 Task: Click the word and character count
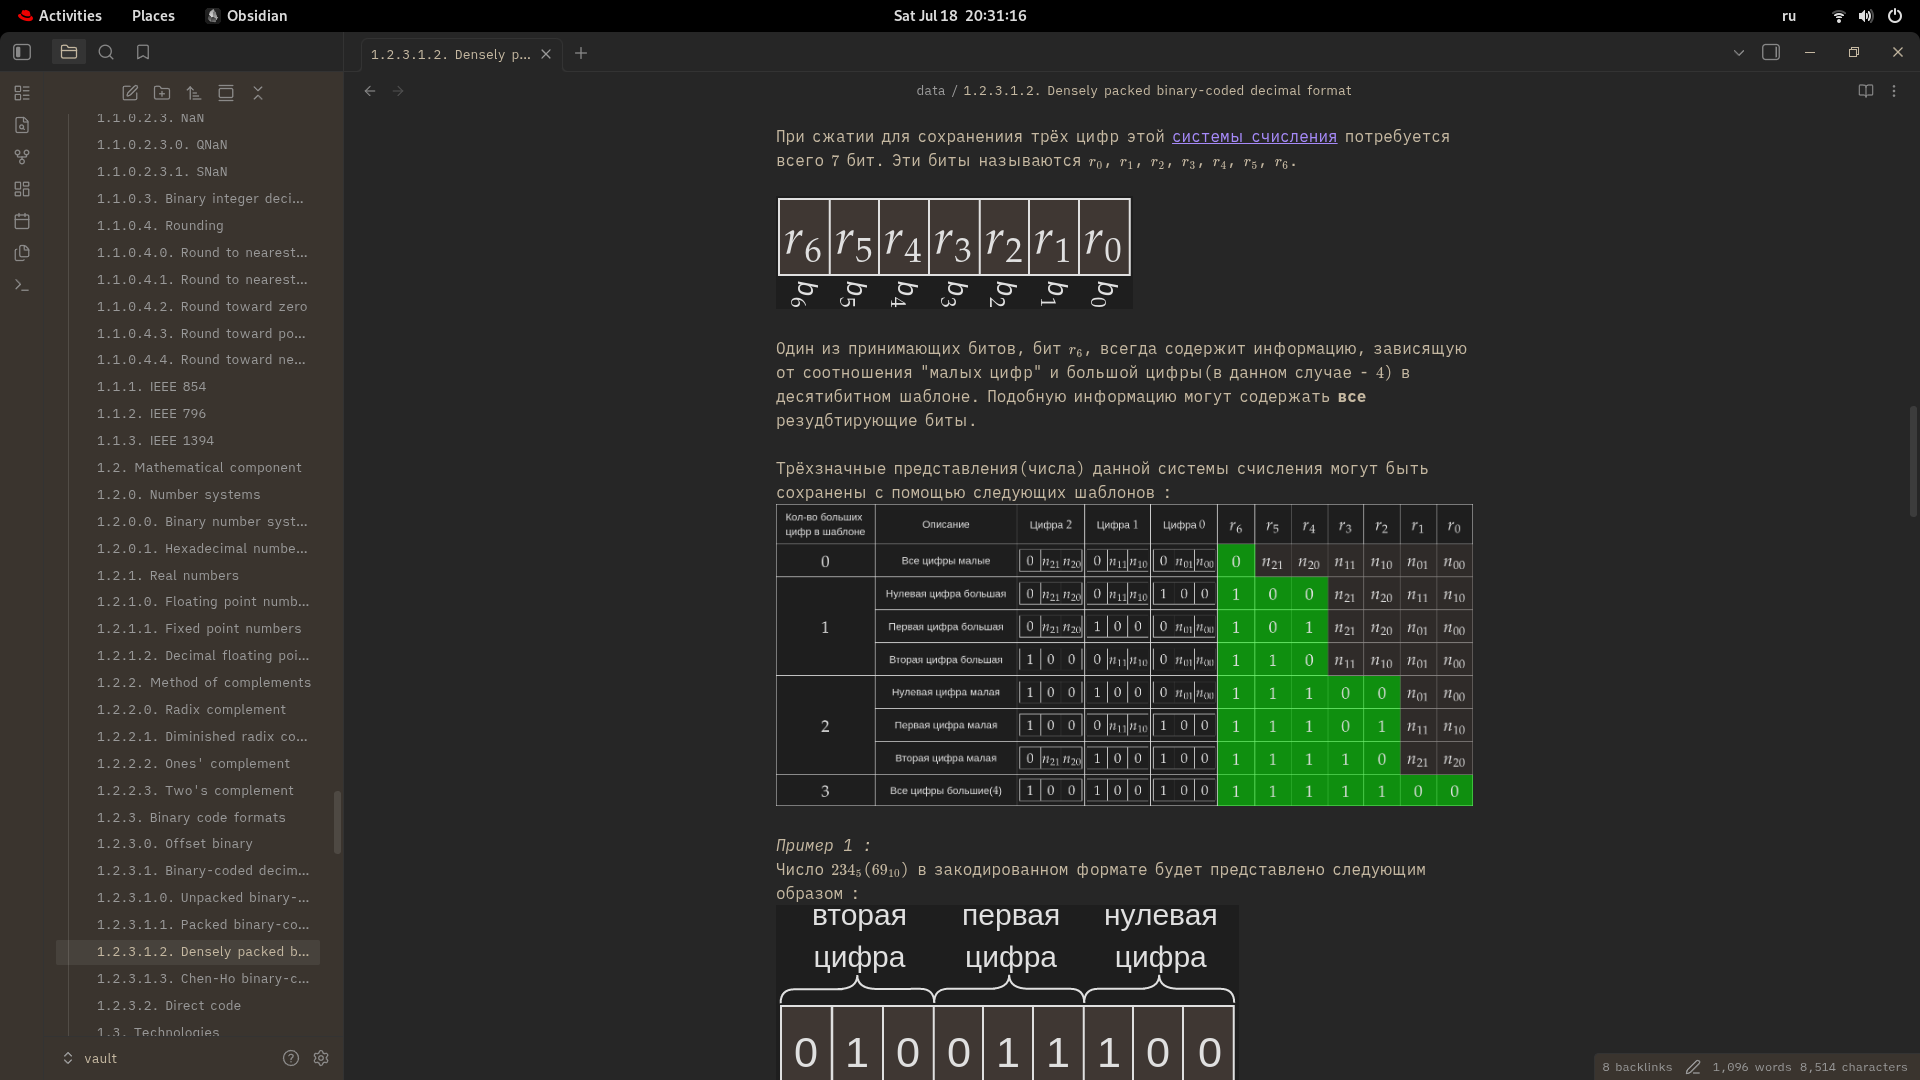click(x=1810, y=1067)
